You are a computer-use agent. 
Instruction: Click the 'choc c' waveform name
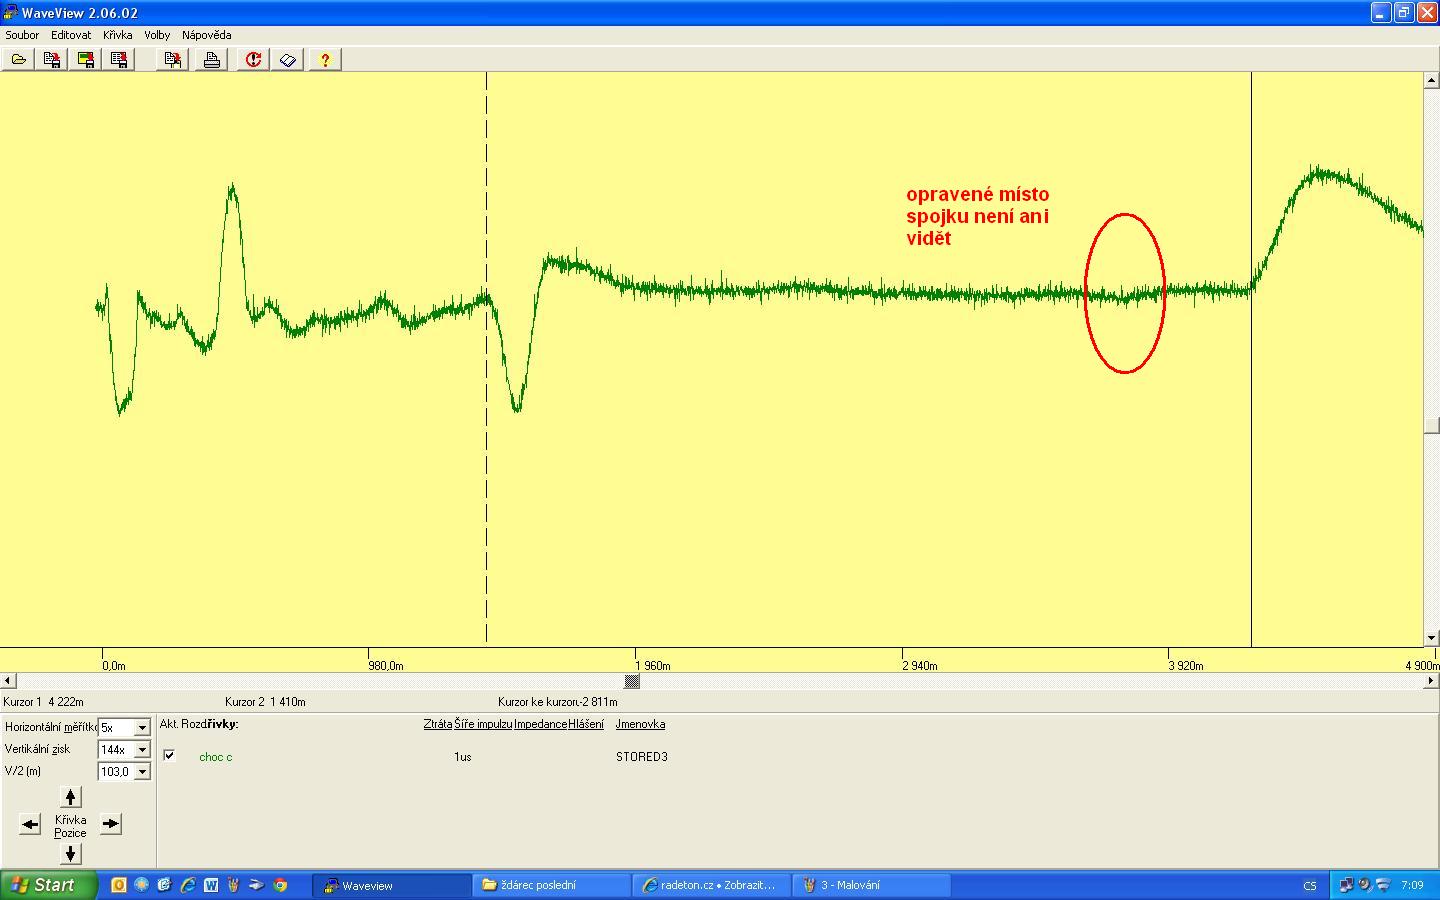(x=215, y=757)
